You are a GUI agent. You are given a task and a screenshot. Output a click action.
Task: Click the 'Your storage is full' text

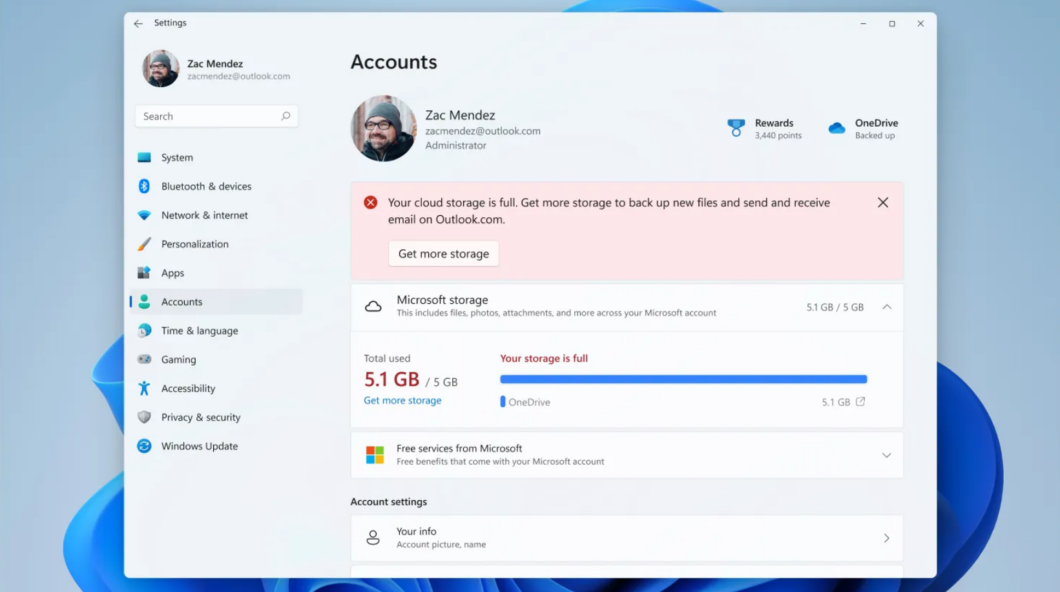tap(544, 358)
